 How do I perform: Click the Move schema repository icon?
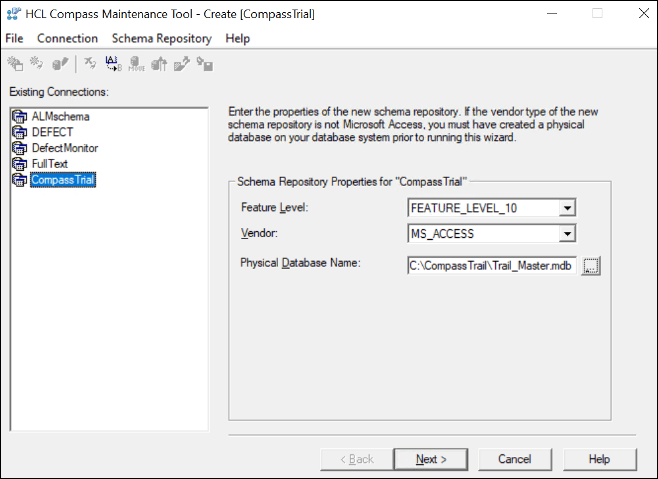(136, 64)
